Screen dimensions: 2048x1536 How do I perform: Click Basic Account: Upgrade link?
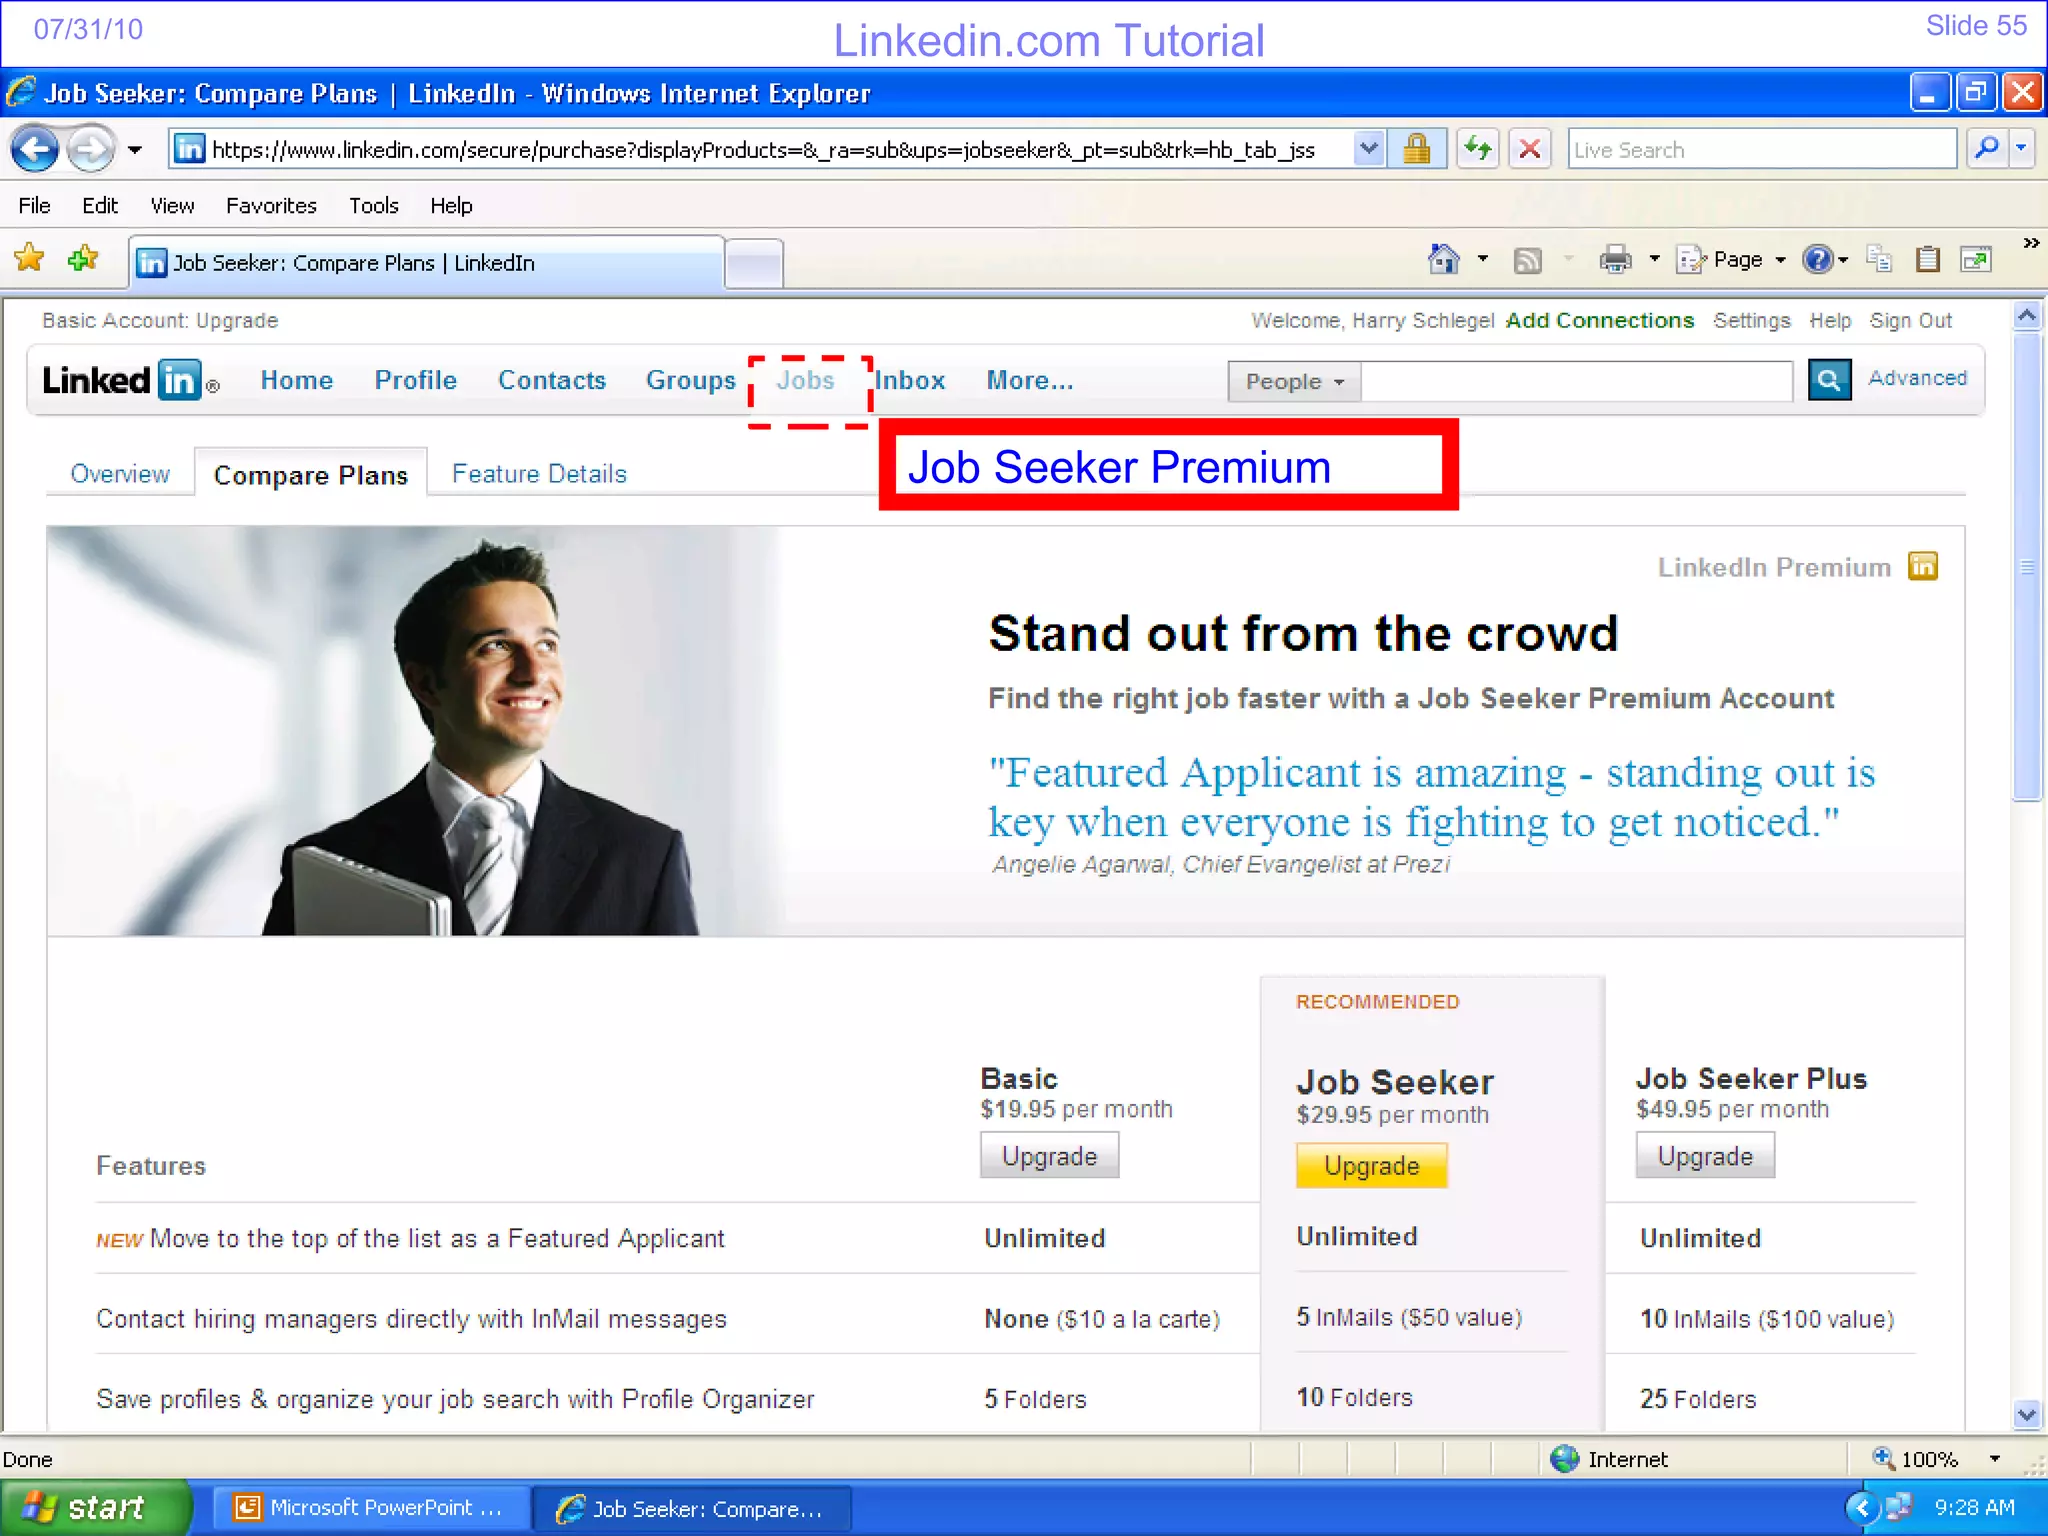coord(160,320)
